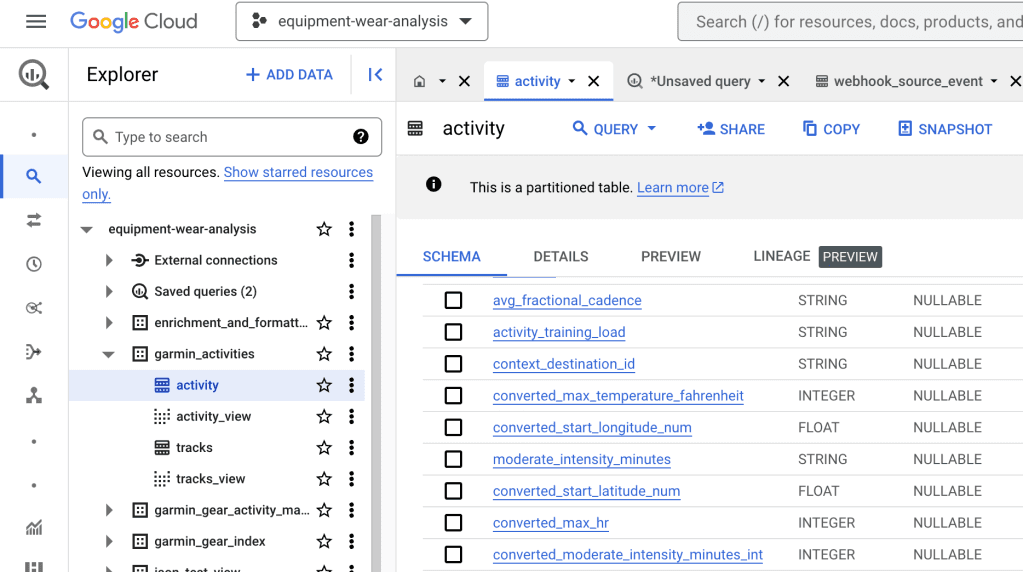Viewport: 1023px width, 572px height.
Task: Close the activity tab
Action: (x=594, y=81)
